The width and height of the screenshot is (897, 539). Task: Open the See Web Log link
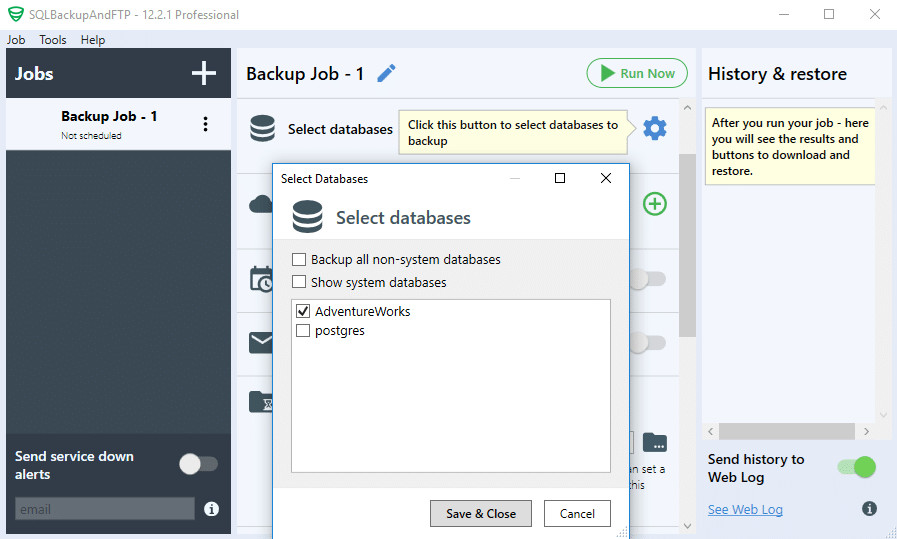(x=745, y=509)
